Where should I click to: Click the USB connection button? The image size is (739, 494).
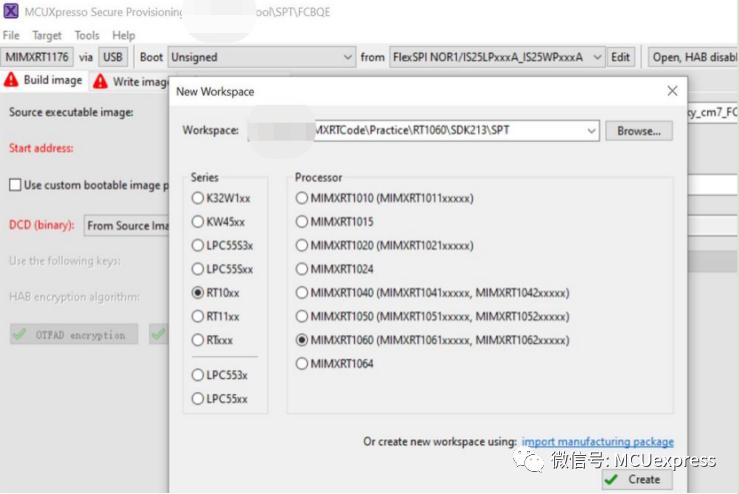(x=113, y=57)
